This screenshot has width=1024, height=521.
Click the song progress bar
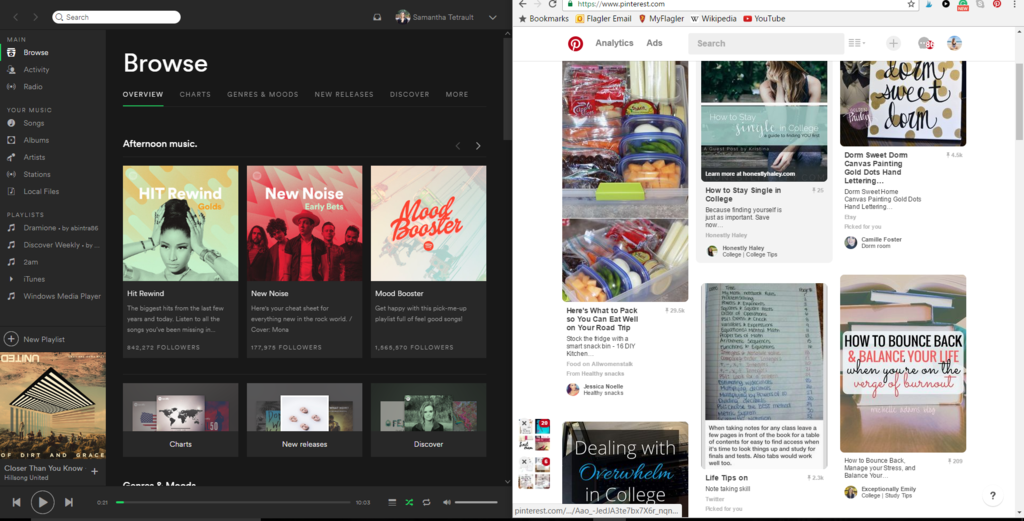[233, 502]
